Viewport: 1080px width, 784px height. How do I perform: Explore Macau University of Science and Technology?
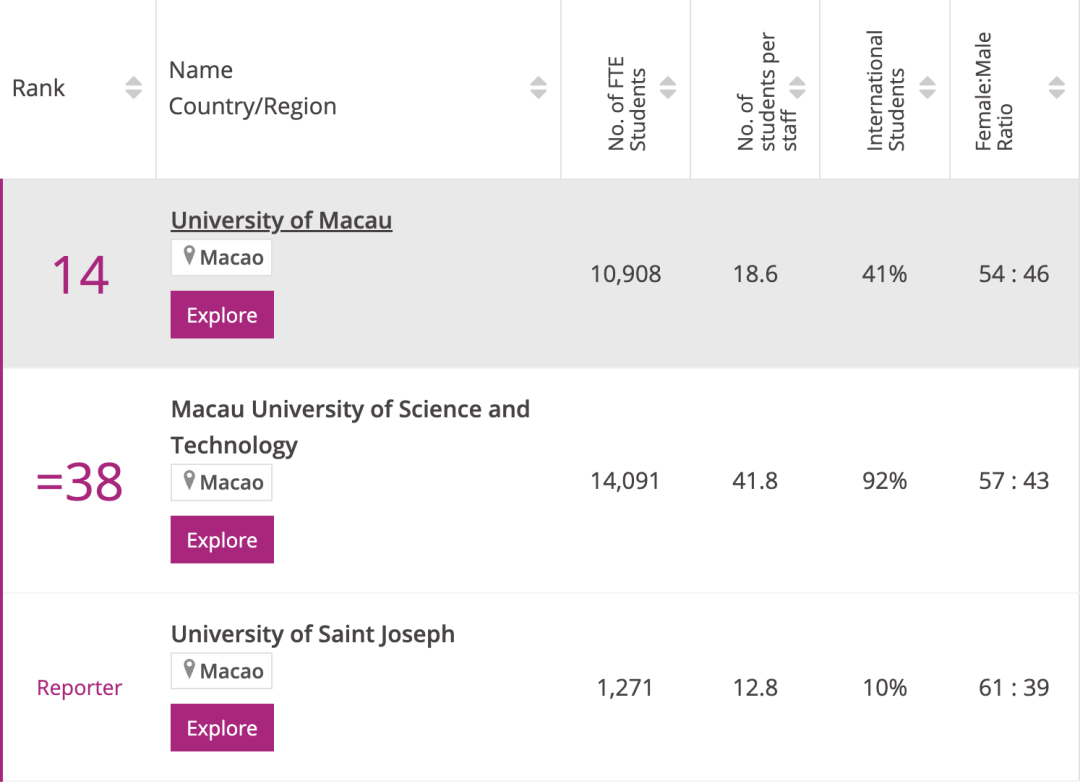pyautogui.click(x=222, y=540)
